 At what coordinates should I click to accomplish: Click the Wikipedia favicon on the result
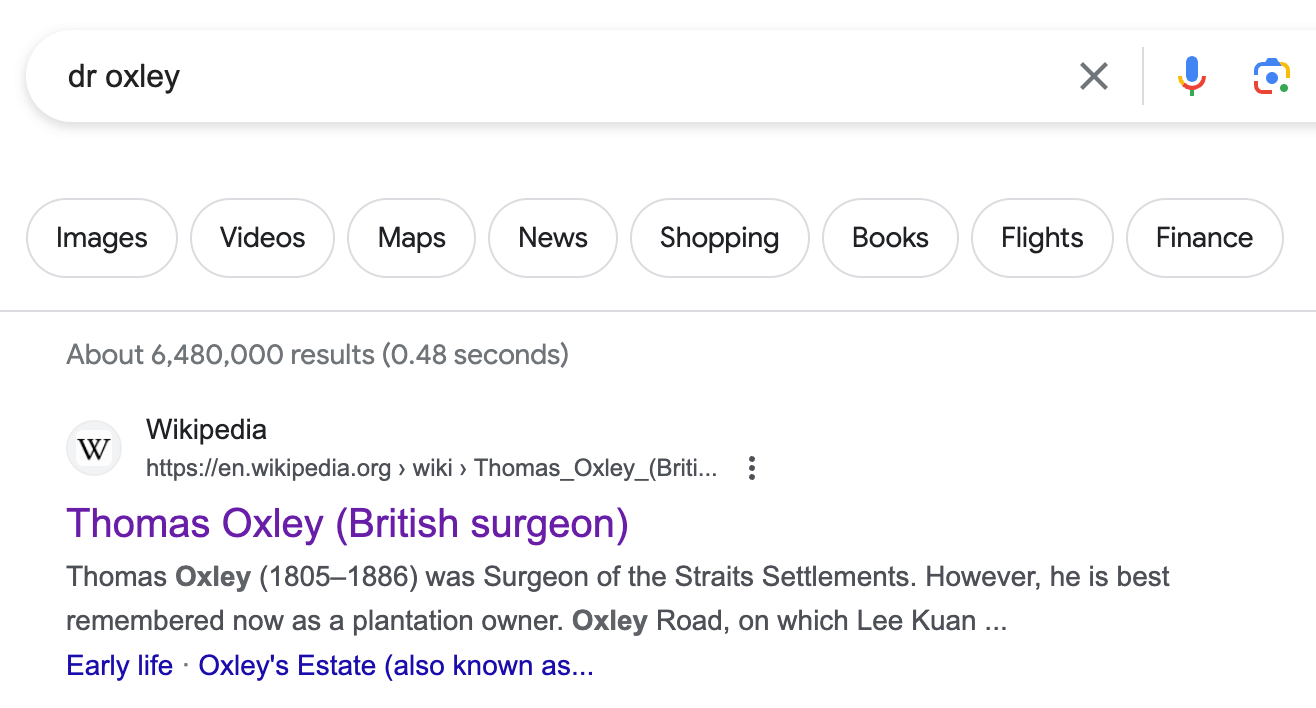93,447
